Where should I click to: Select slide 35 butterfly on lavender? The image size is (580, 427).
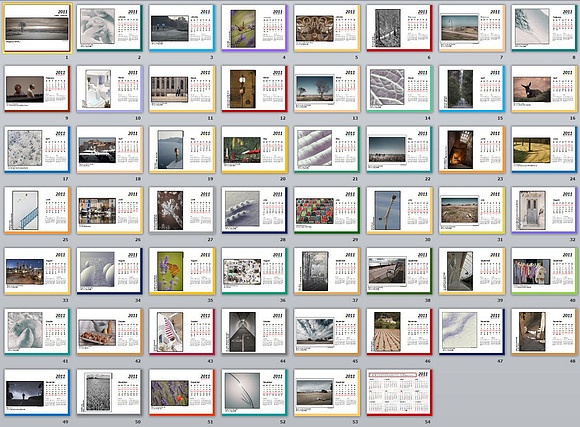click(x=182, y=271)
